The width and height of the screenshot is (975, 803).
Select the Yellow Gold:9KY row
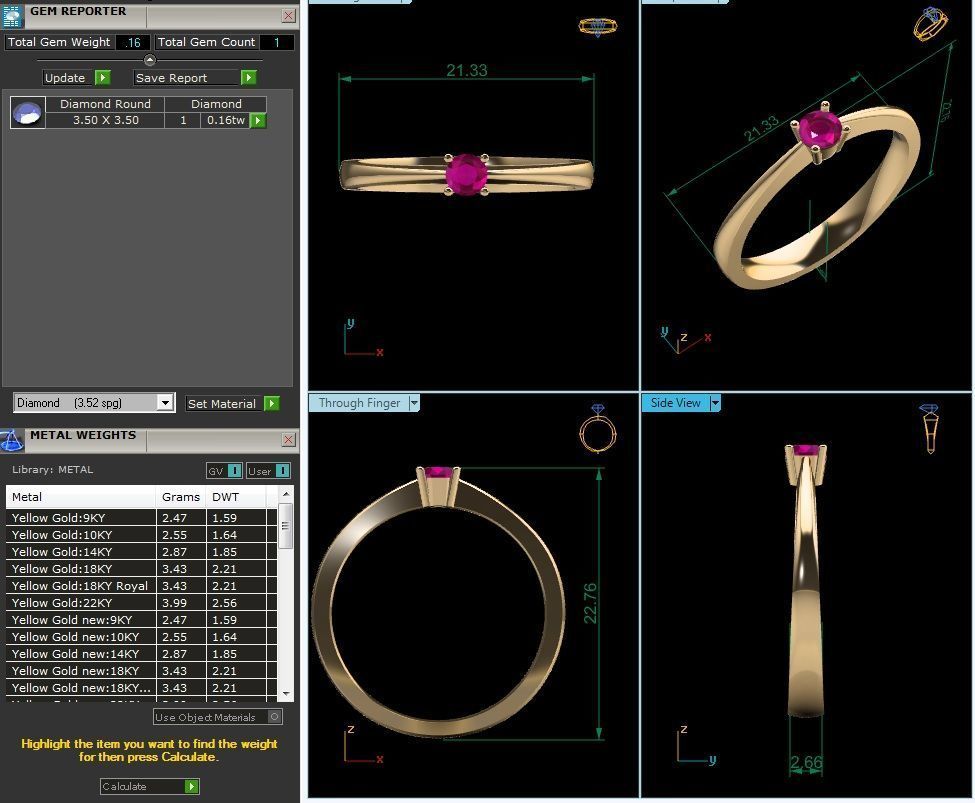[x=141, y=518]
